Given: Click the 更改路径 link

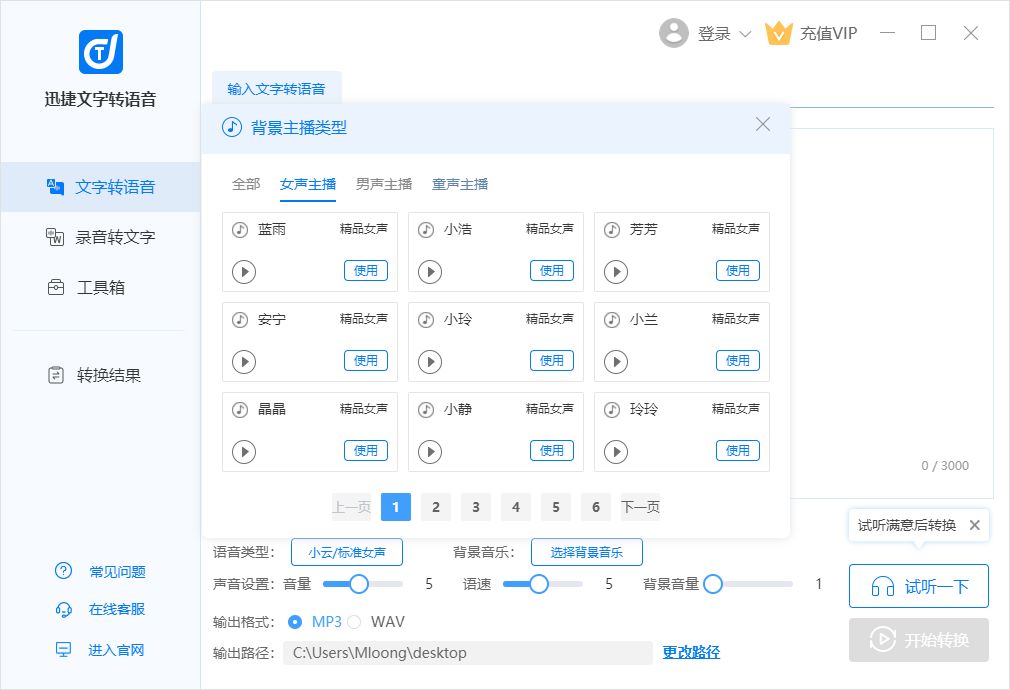Looking at the screenshot, I should pyautogui.click(x=691, y=653).
